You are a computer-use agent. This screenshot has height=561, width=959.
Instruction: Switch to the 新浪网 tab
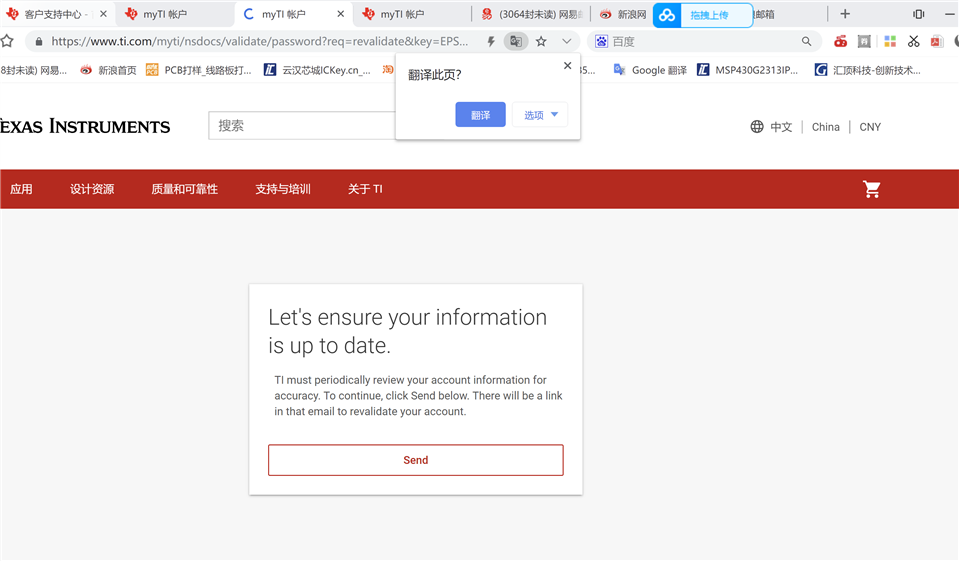coord(623,13)
